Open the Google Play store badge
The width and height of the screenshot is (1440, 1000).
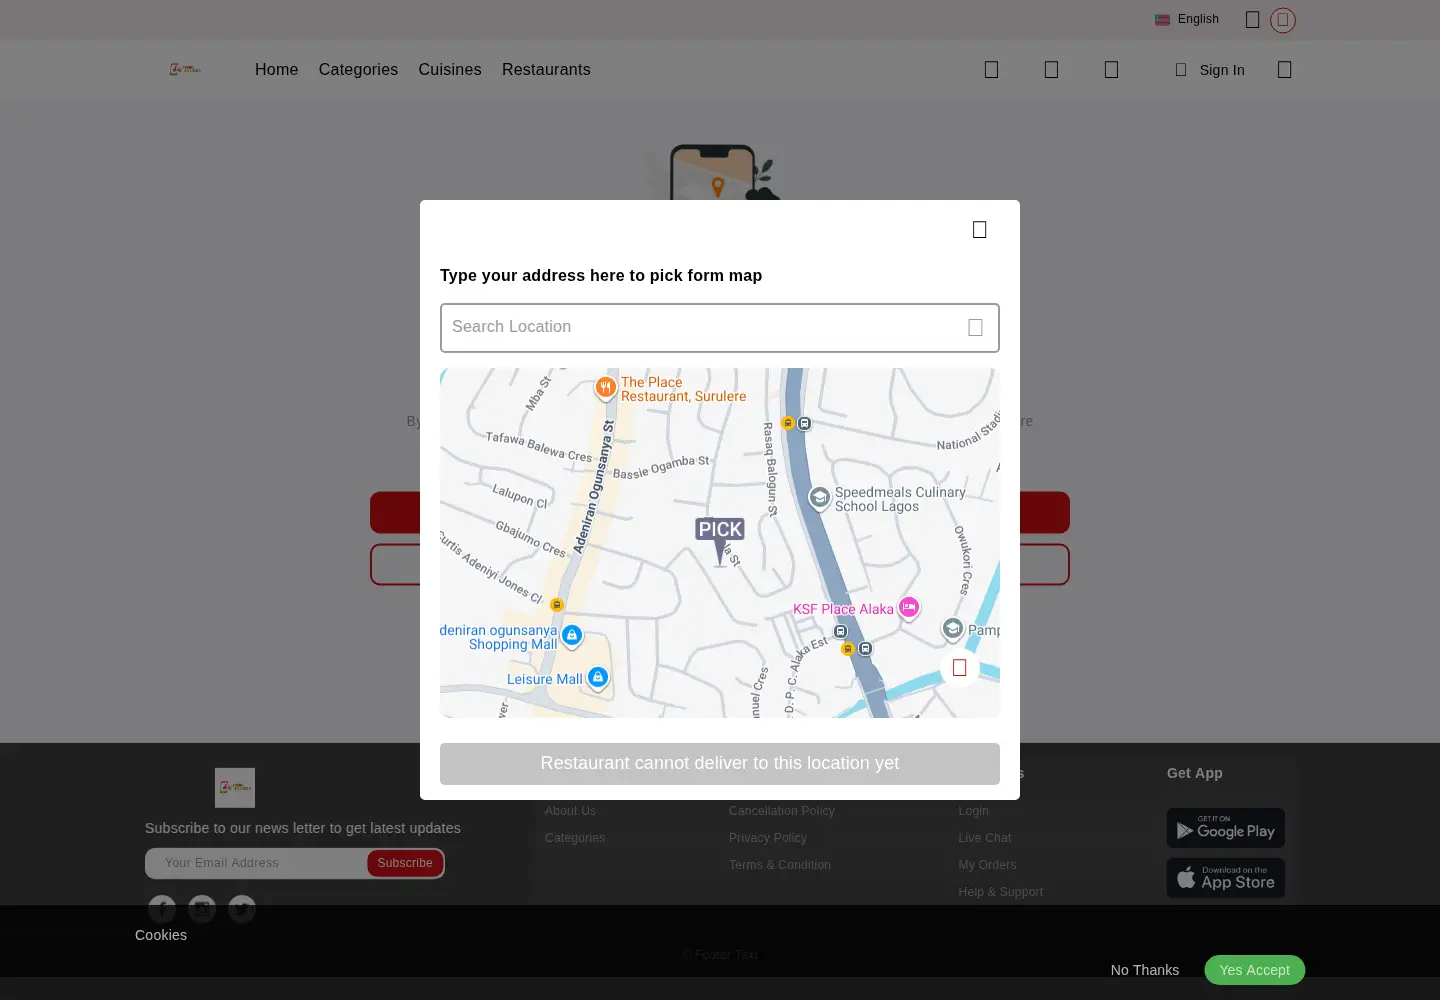1225,828
